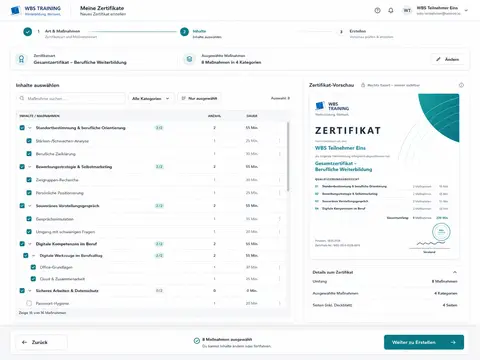
Task: Uncheck Gesprächssimulation checkbox
Action: (x=29, y=219)
